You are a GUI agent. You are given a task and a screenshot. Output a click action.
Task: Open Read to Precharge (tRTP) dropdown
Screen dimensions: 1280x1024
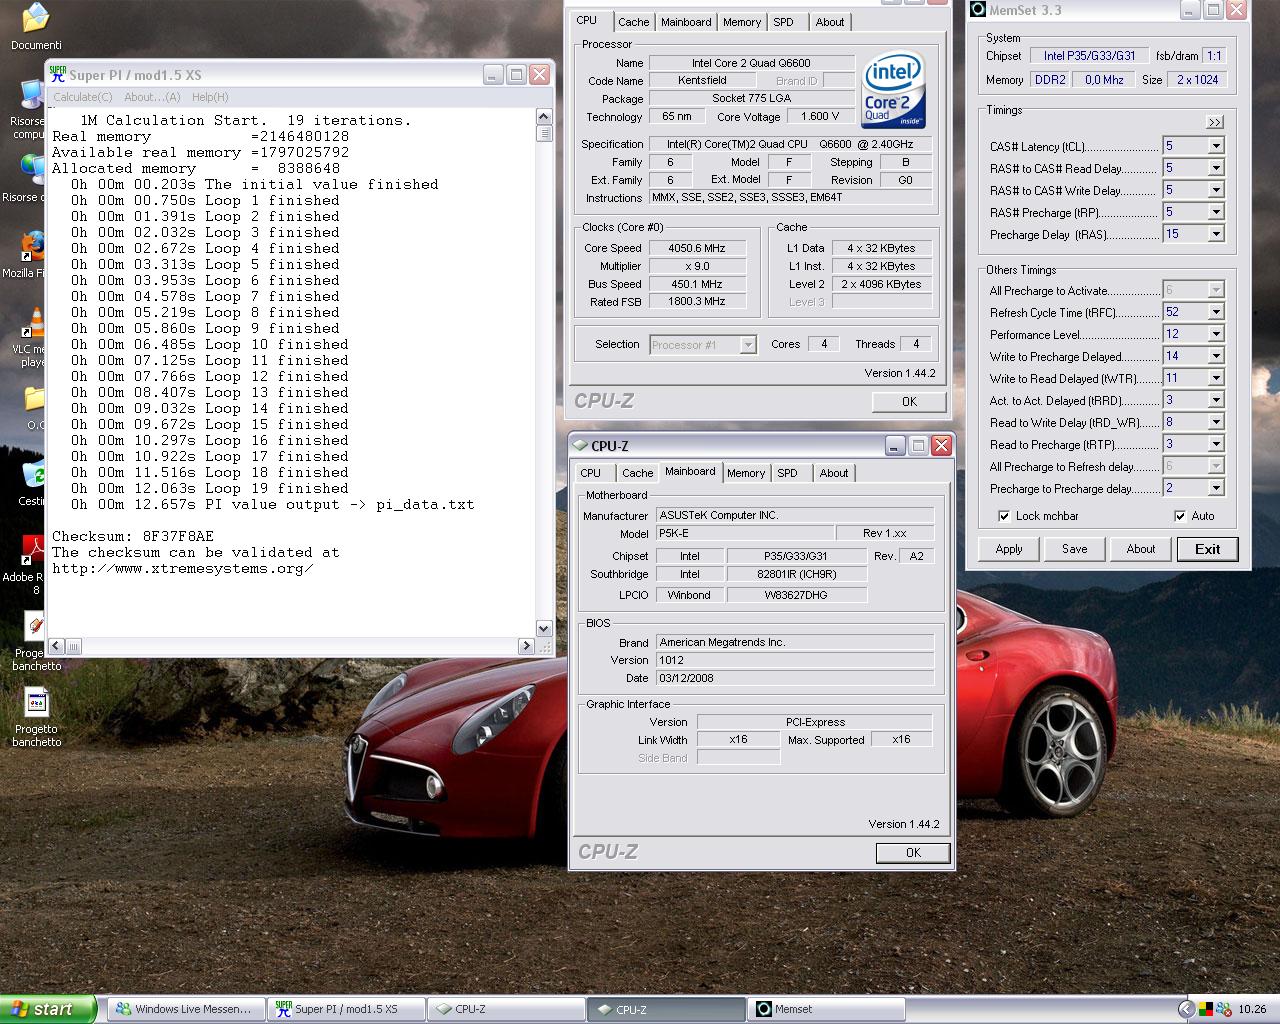[x=1216, y=444]
